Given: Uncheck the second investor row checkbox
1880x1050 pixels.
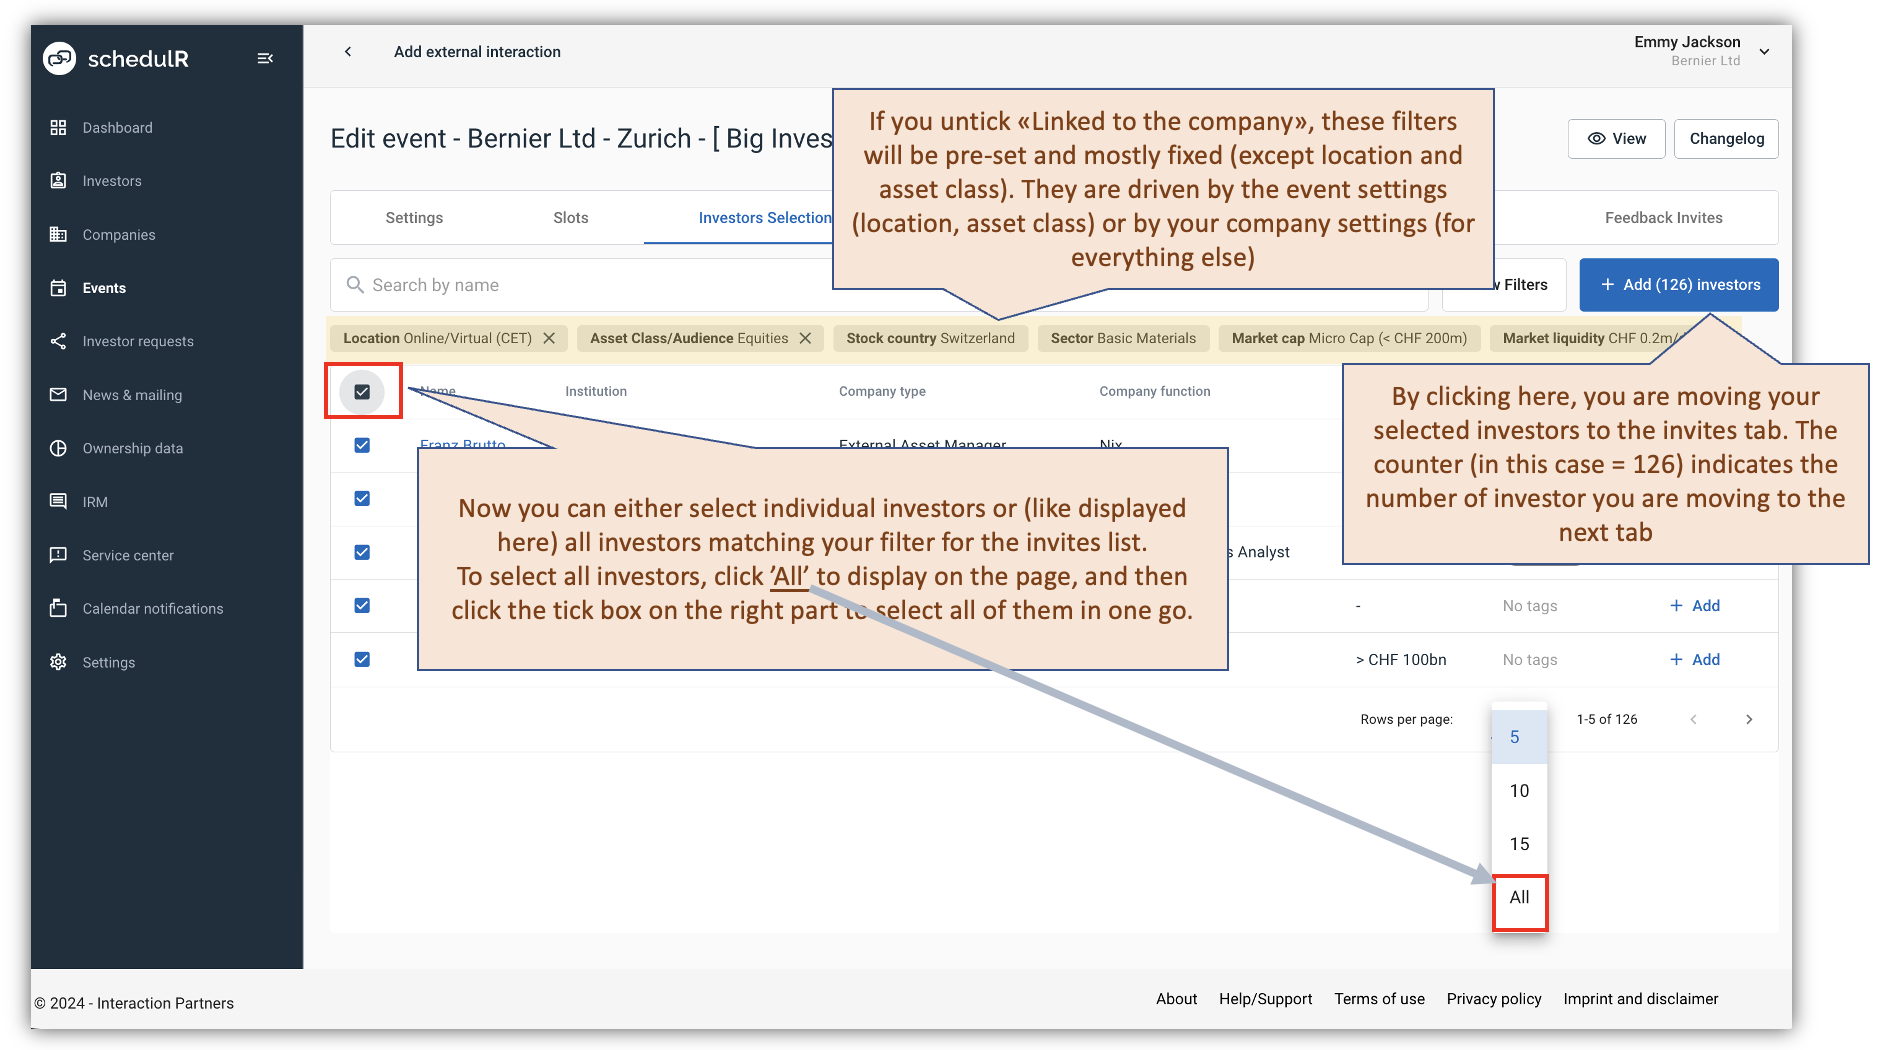Looking at the screenshot, I should [362, 498].
